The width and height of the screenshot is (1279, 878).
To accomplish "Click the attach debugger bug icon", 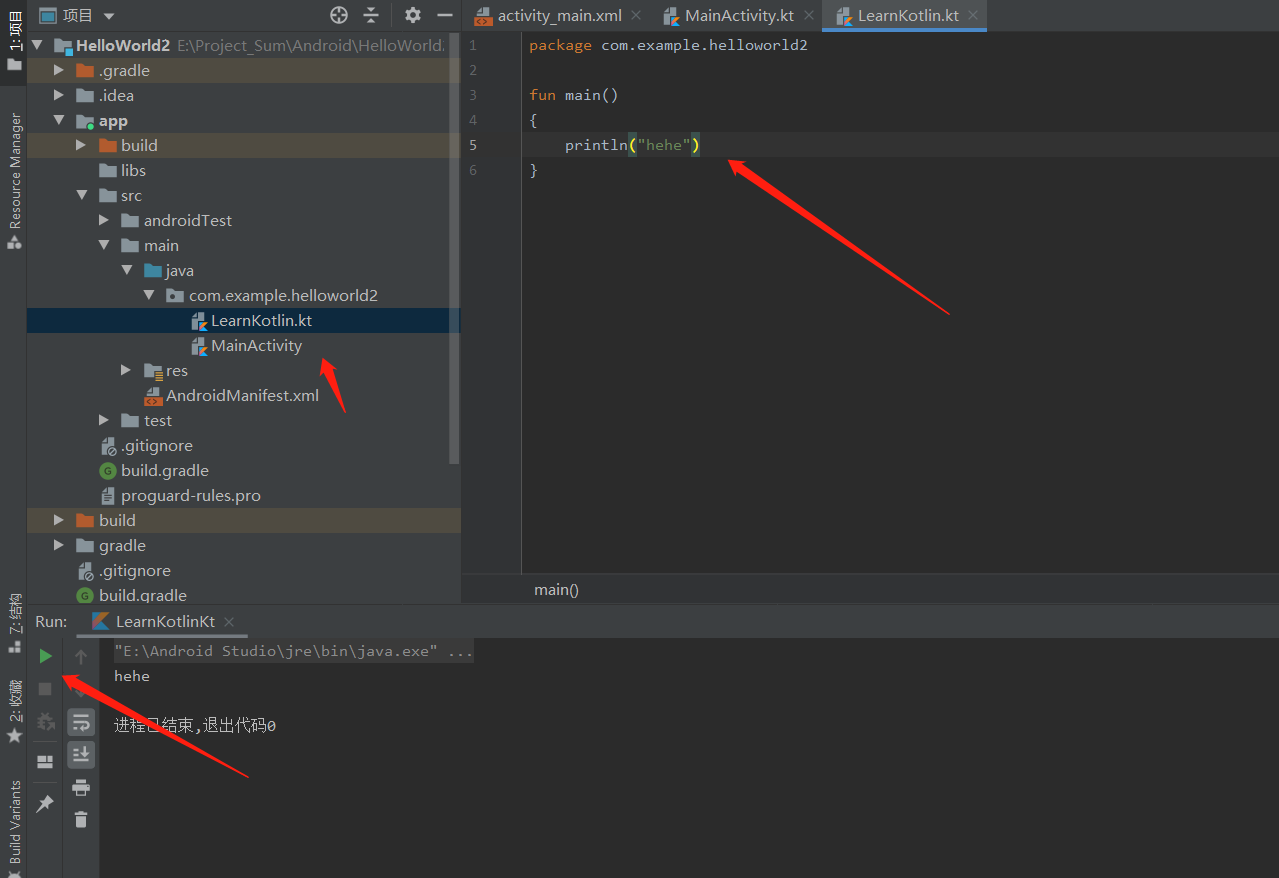I will click(x=45, y=721).
